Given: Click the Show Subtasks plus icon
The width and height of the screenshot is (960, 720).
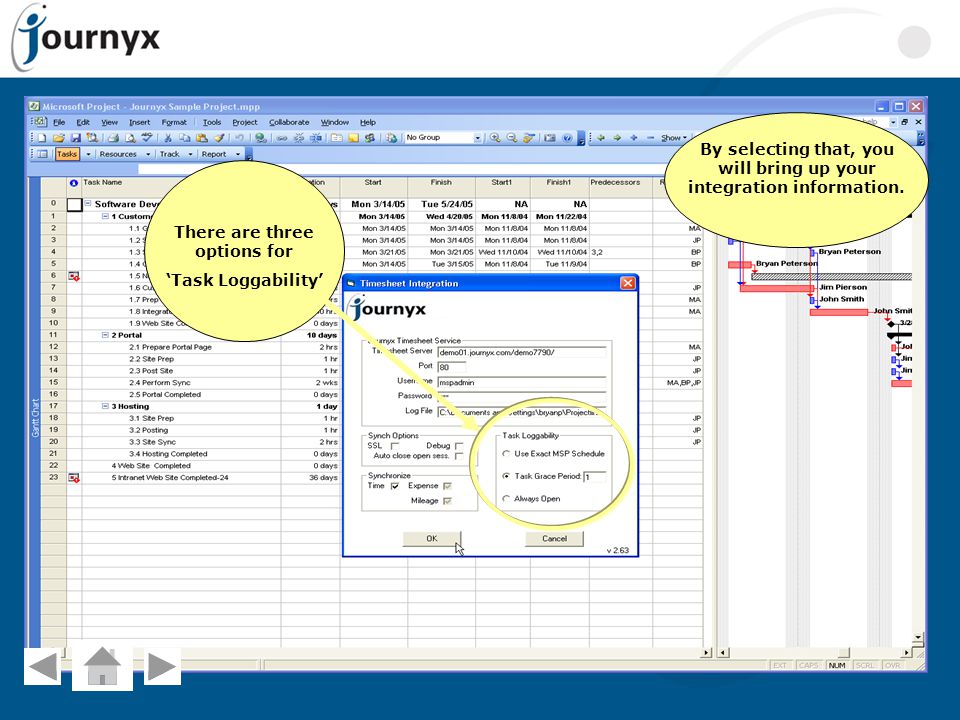Looking at the screenshot, I should (x=634, y=138).
